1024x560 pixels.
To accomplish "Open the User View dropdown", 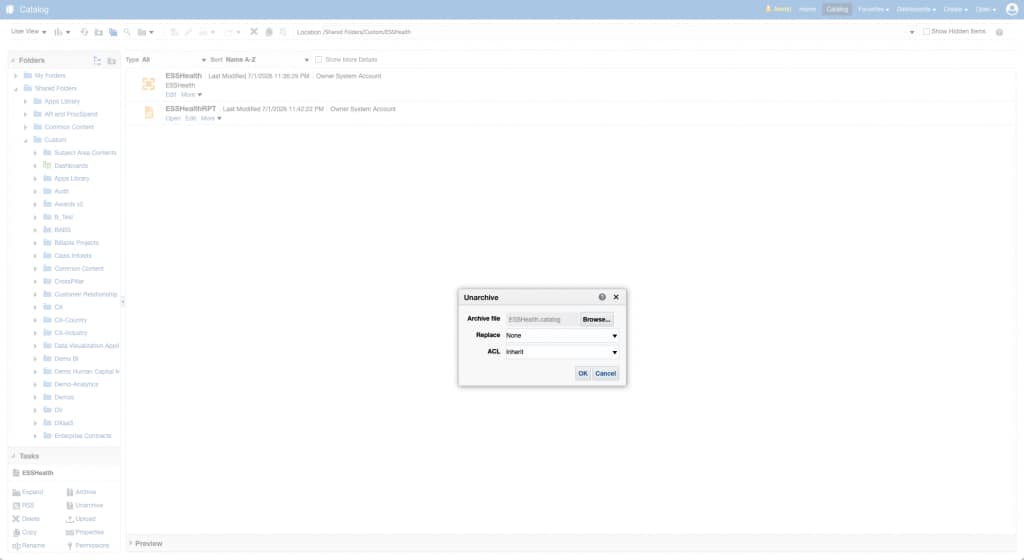I will point(29,31).
